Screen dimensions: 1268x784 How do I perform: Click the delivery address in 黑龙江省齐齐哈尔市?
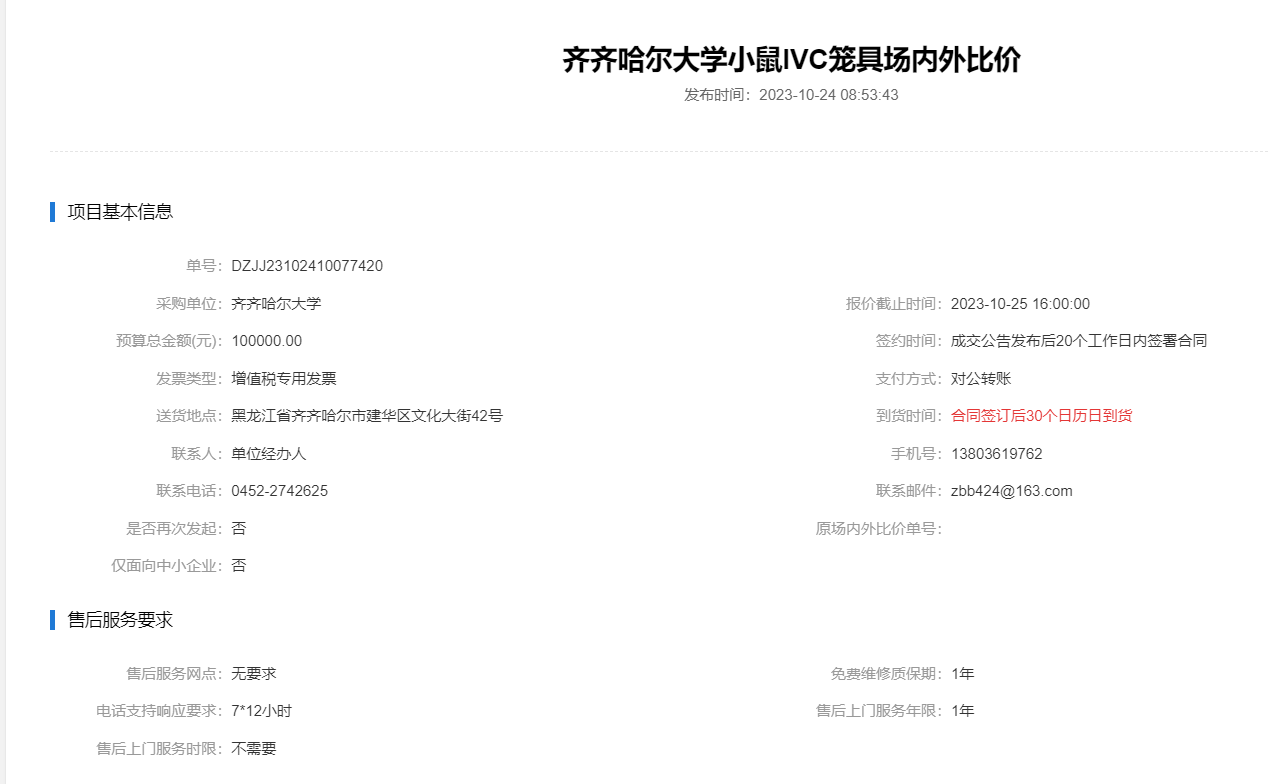[x=366, y=416]
